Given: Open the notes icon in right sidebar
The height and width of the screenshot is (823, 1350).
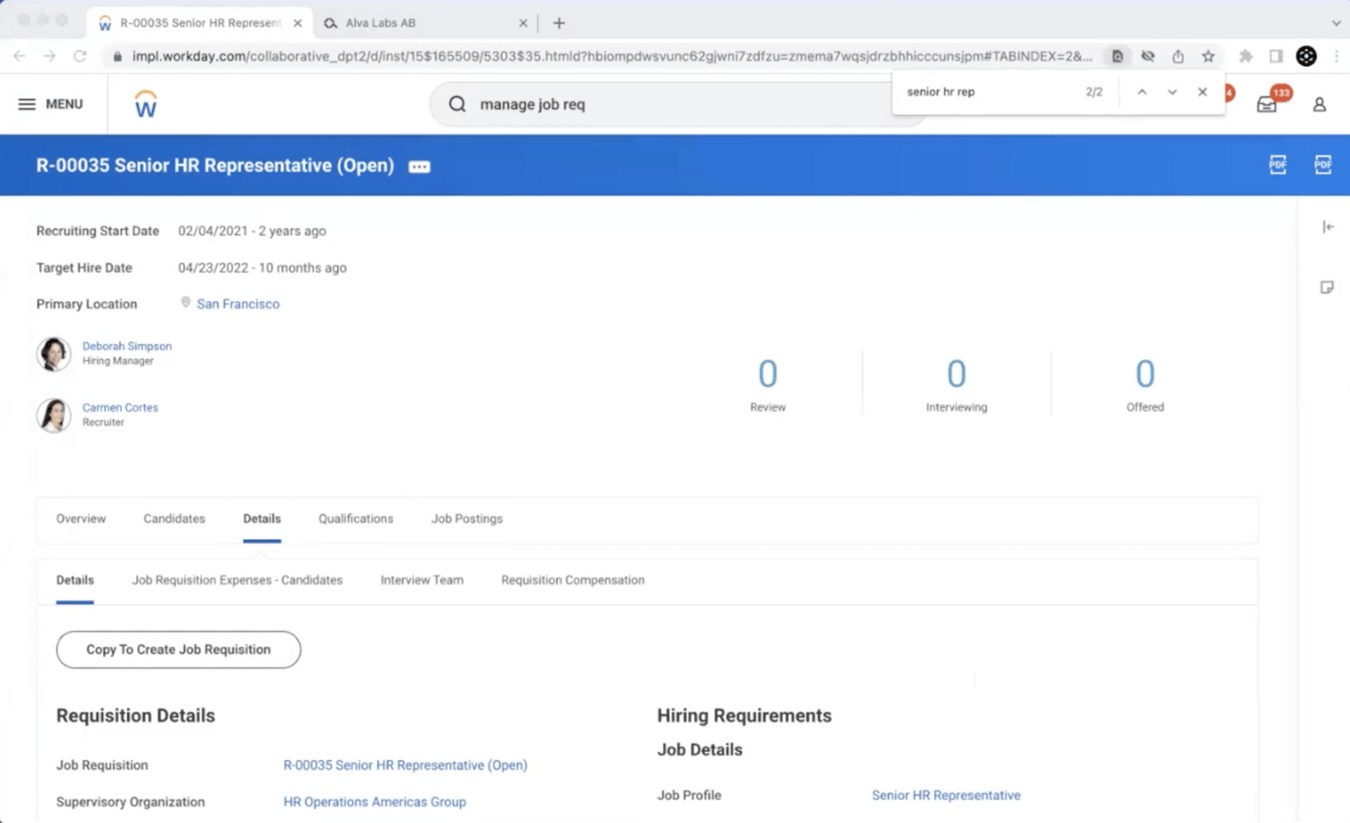Looking at the screenshot, I should pos(1327,287).
